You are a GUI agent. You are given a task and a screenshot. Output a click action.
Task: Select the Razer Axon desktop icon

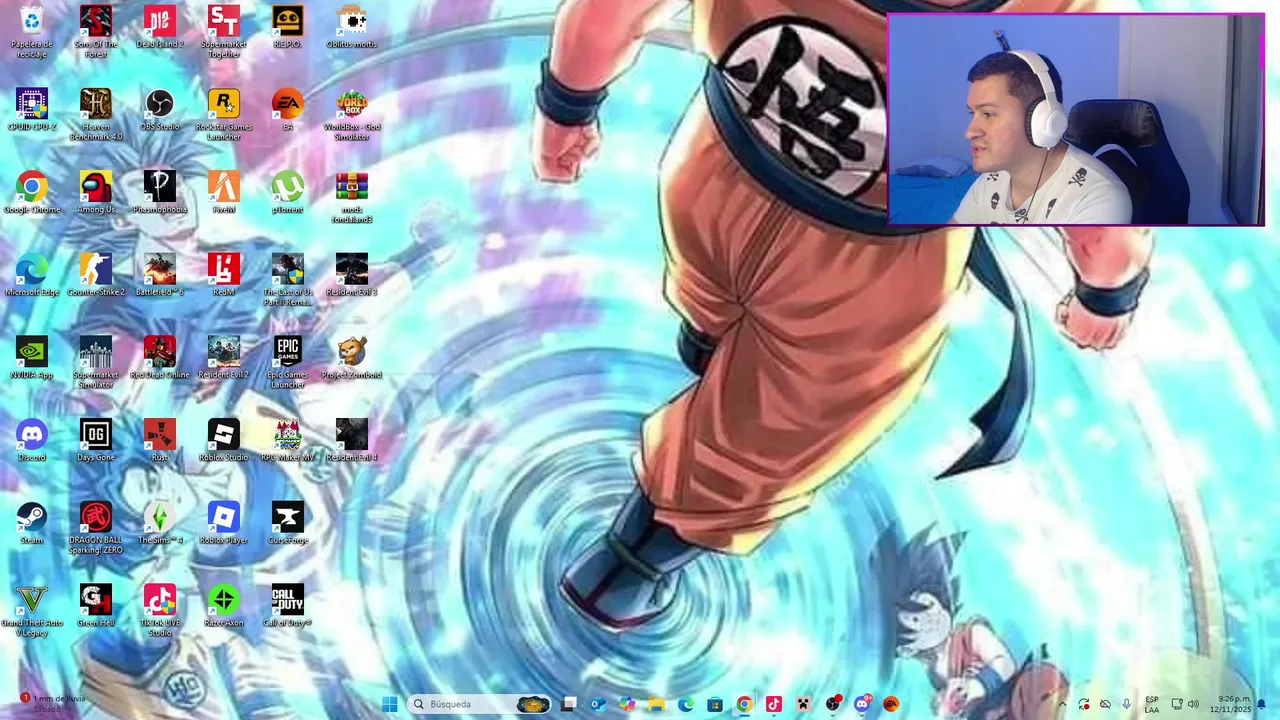pos(224,607)
